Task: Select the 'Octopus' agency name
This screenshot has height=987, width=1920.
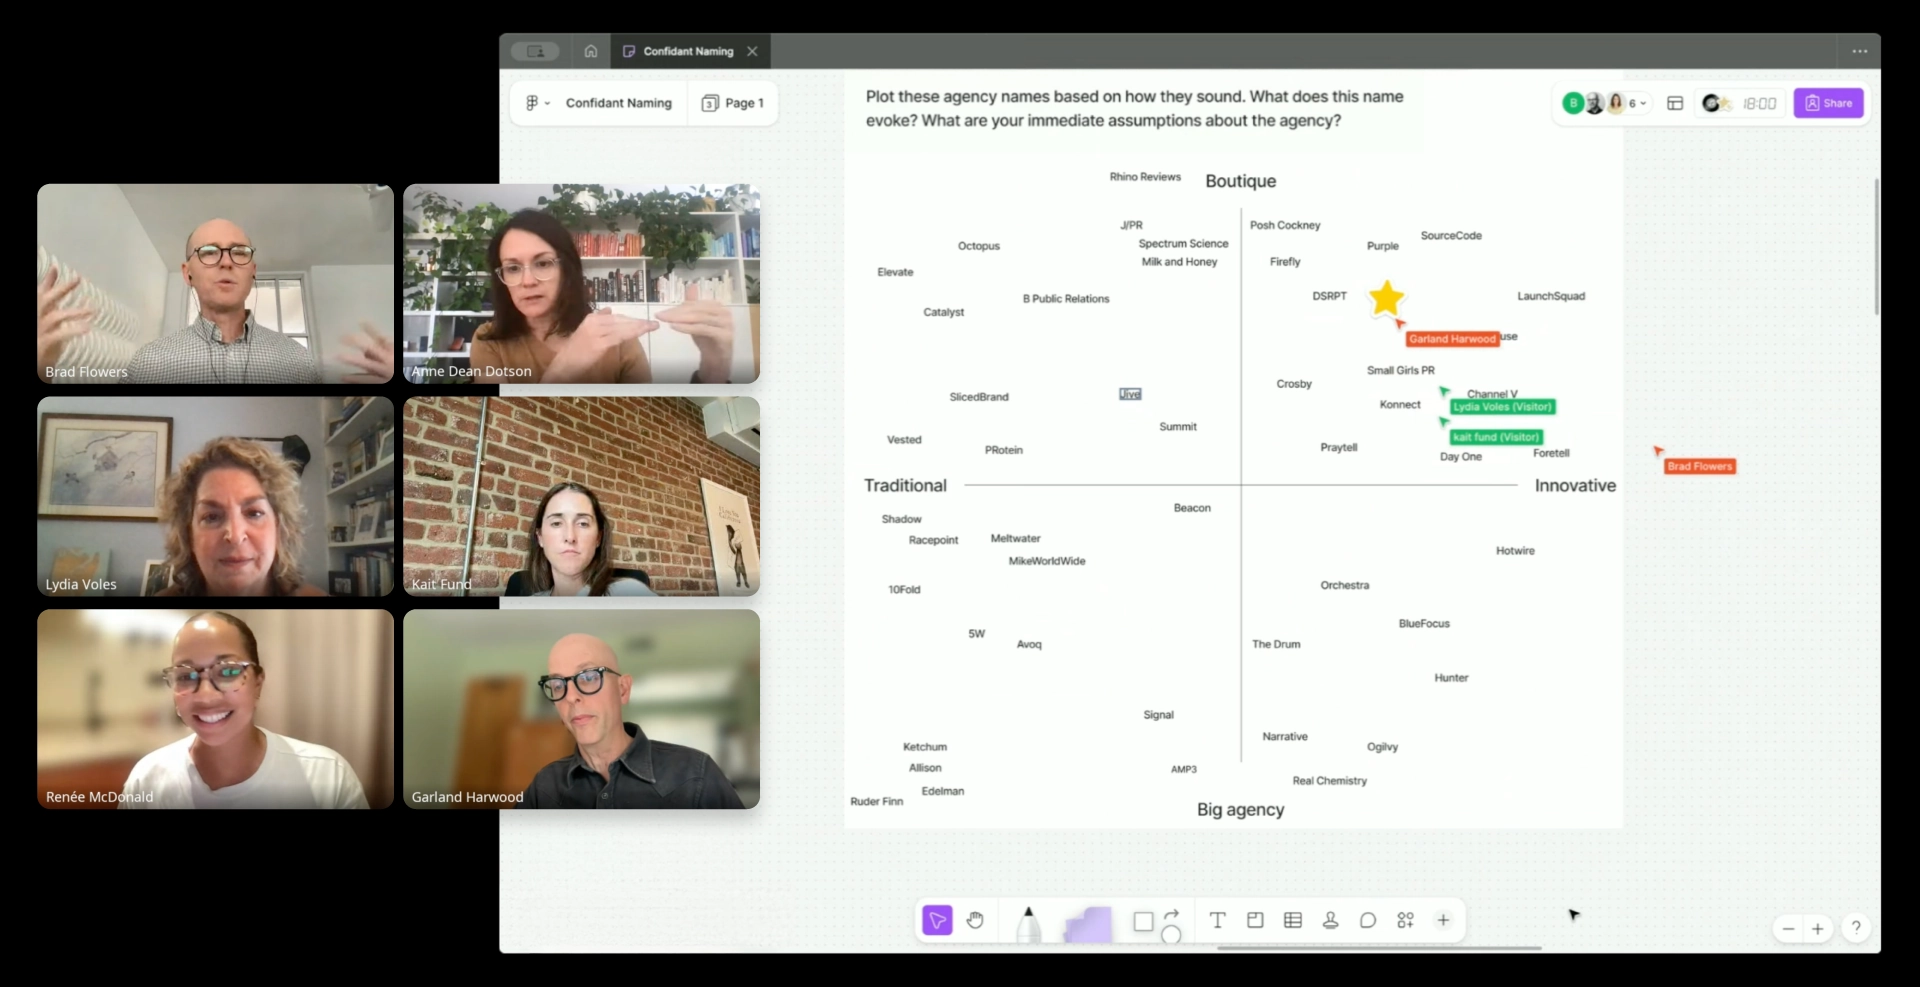Action: tap(979, 246)
